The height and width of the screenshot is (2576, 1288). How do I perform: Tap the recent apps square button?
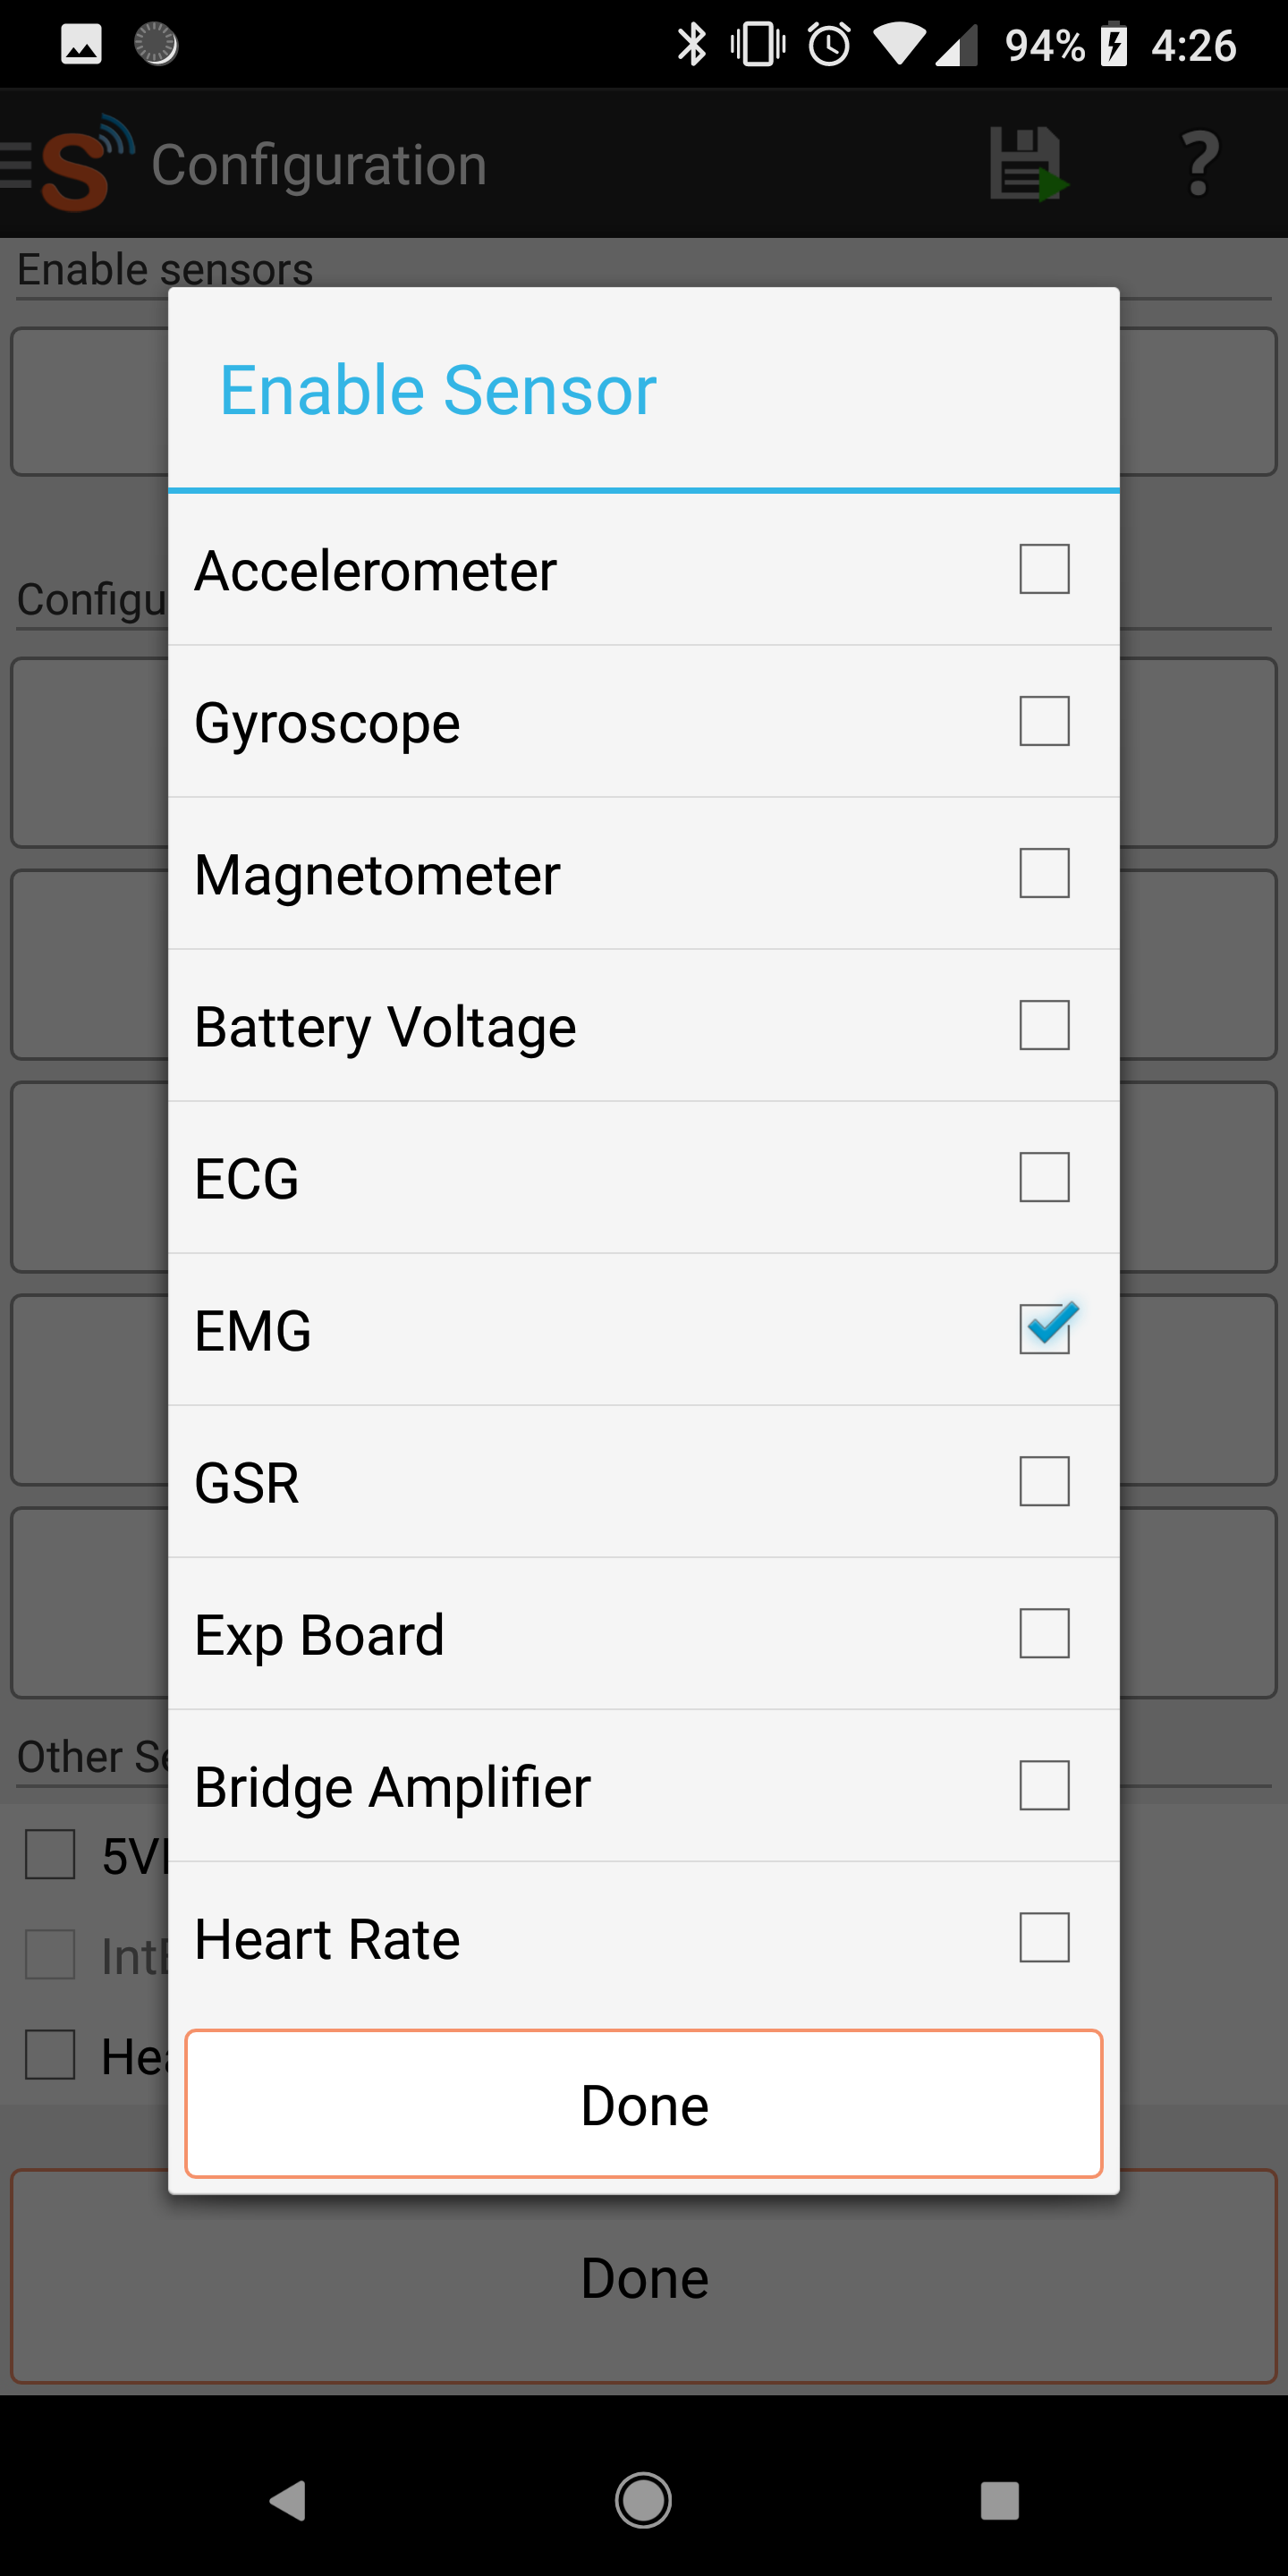pos(999,2500)
